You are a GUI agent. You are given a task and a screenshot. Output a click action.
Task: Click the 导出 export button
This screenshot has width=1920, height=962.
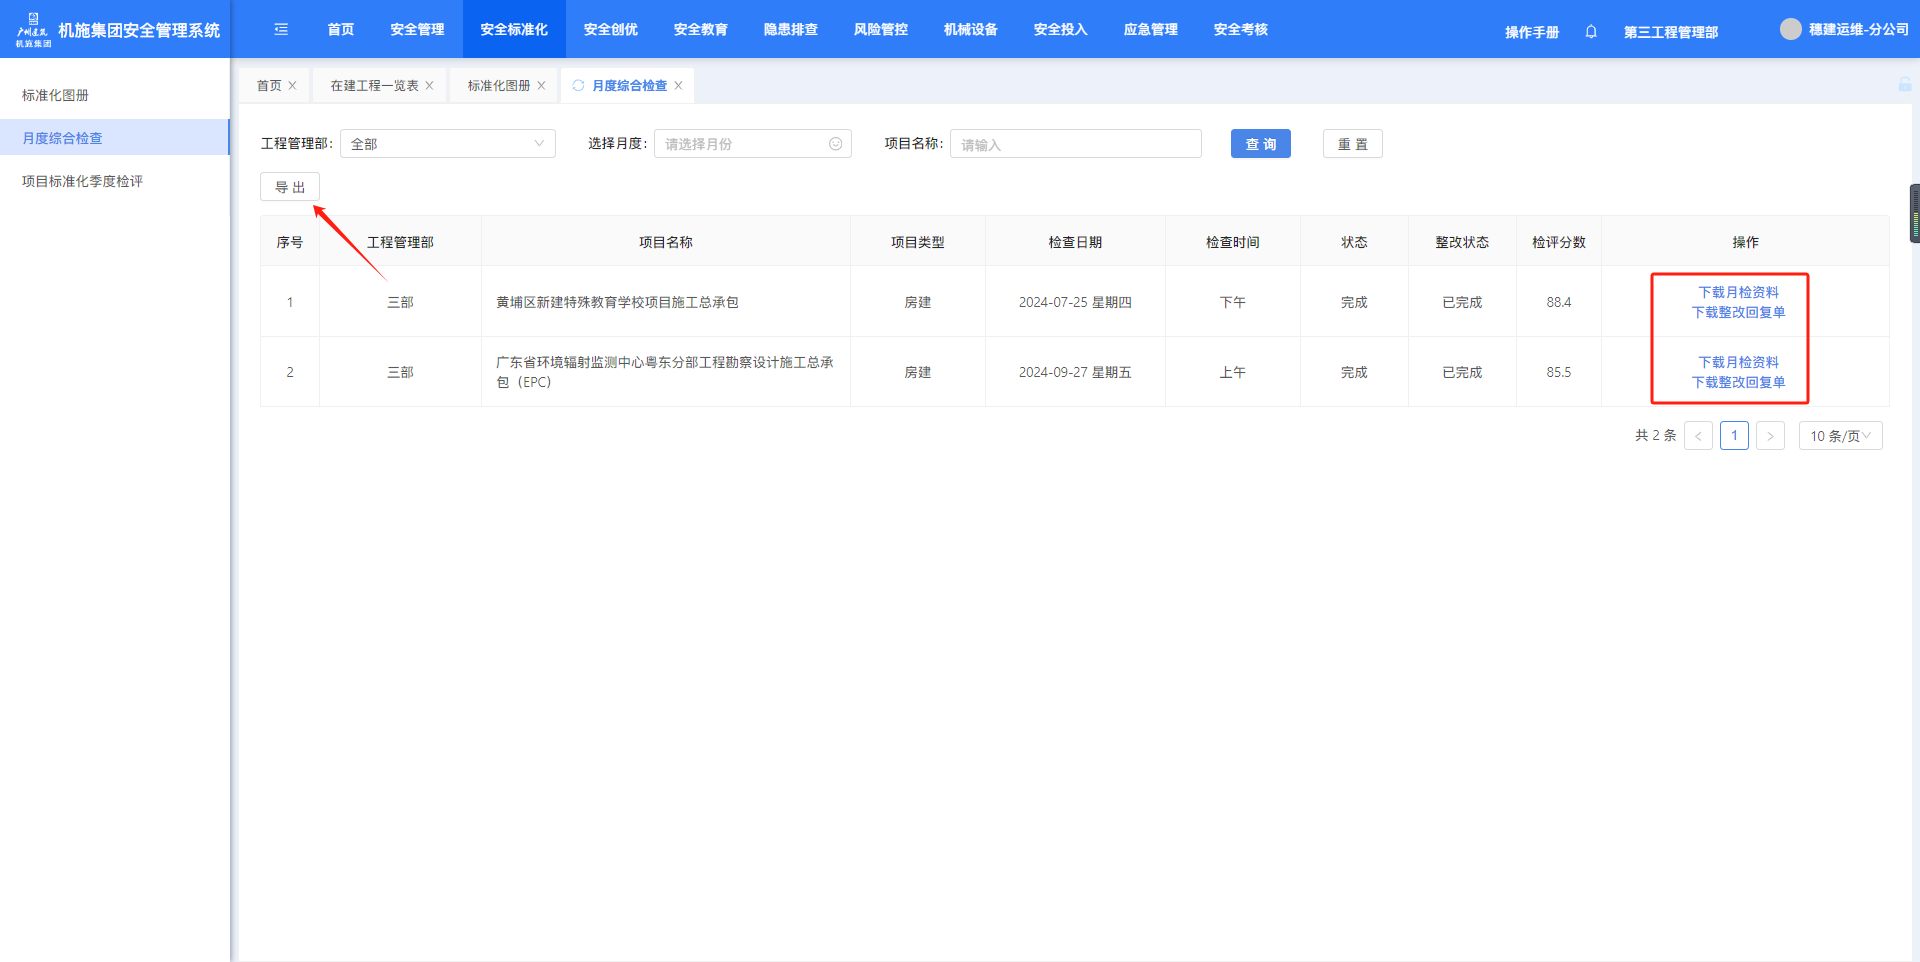[x=290, y=187]
